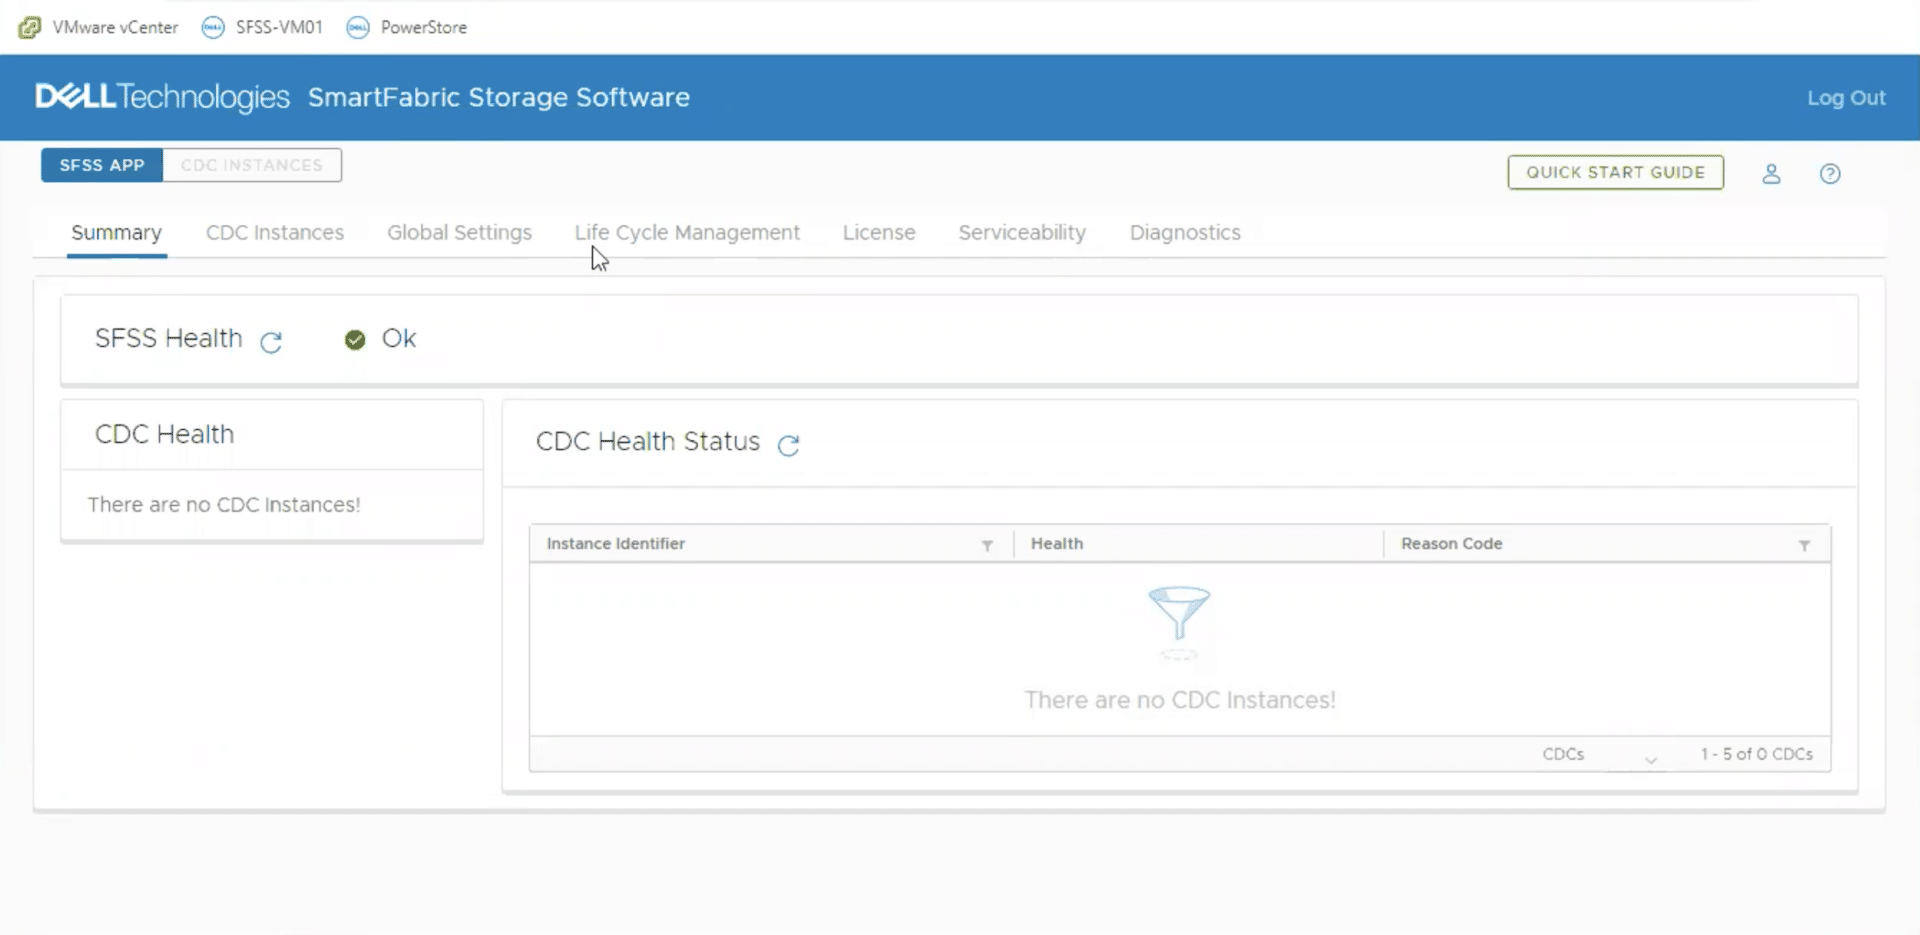Open the help question mark icon
The image size is (1920, 935).
coord(1830,174)
